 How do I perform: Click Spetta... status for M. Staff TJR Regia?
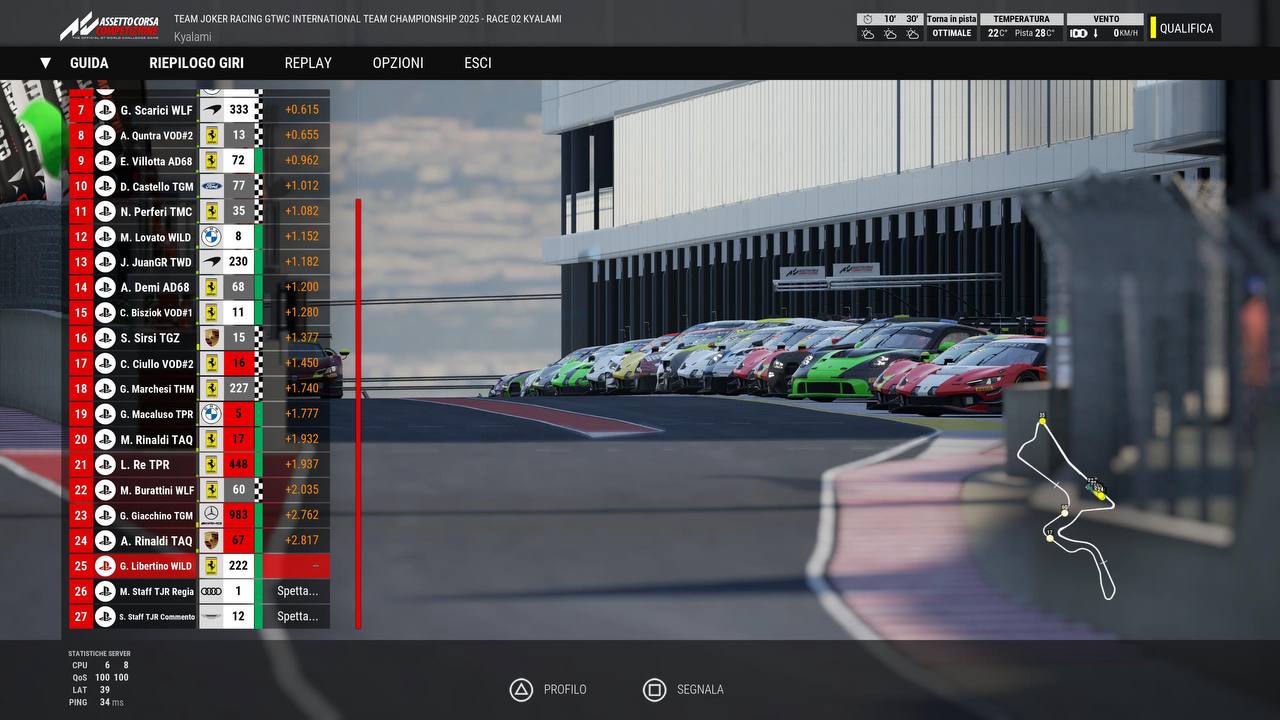(x=297, y=591)
